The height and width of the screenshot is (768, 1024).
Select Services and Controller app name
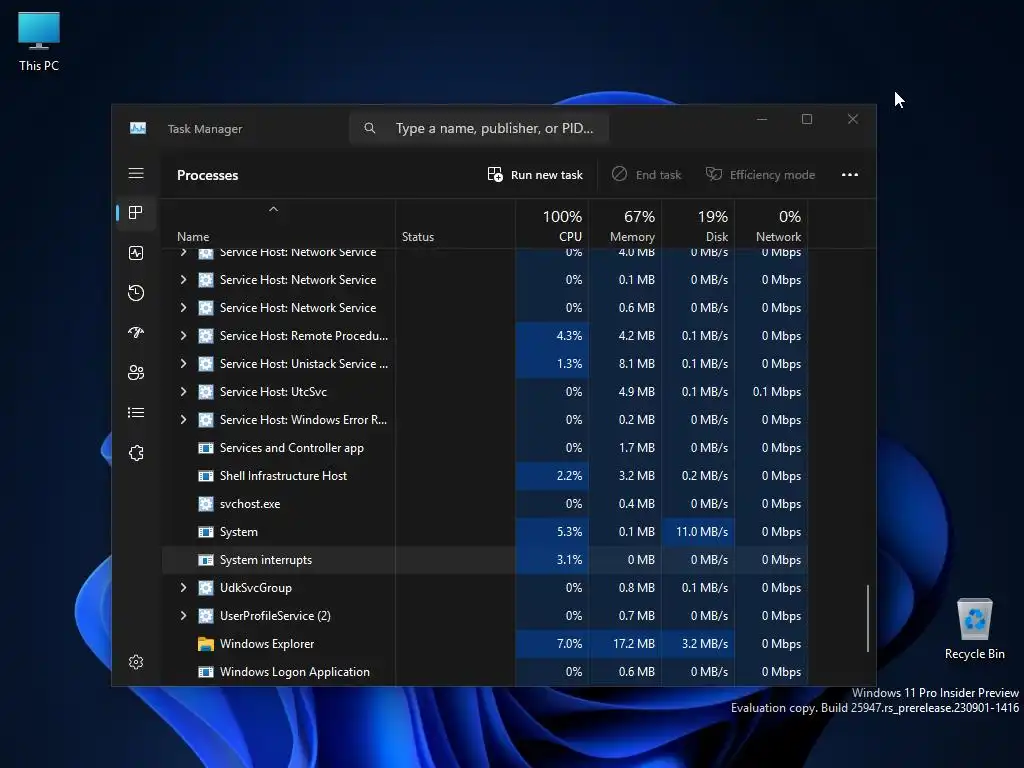pos(292,448)
